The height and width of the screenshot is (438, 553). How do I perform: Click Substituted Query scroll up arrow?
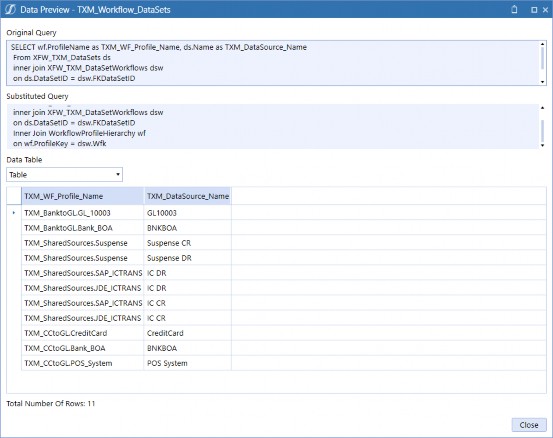tap(542, 108)
